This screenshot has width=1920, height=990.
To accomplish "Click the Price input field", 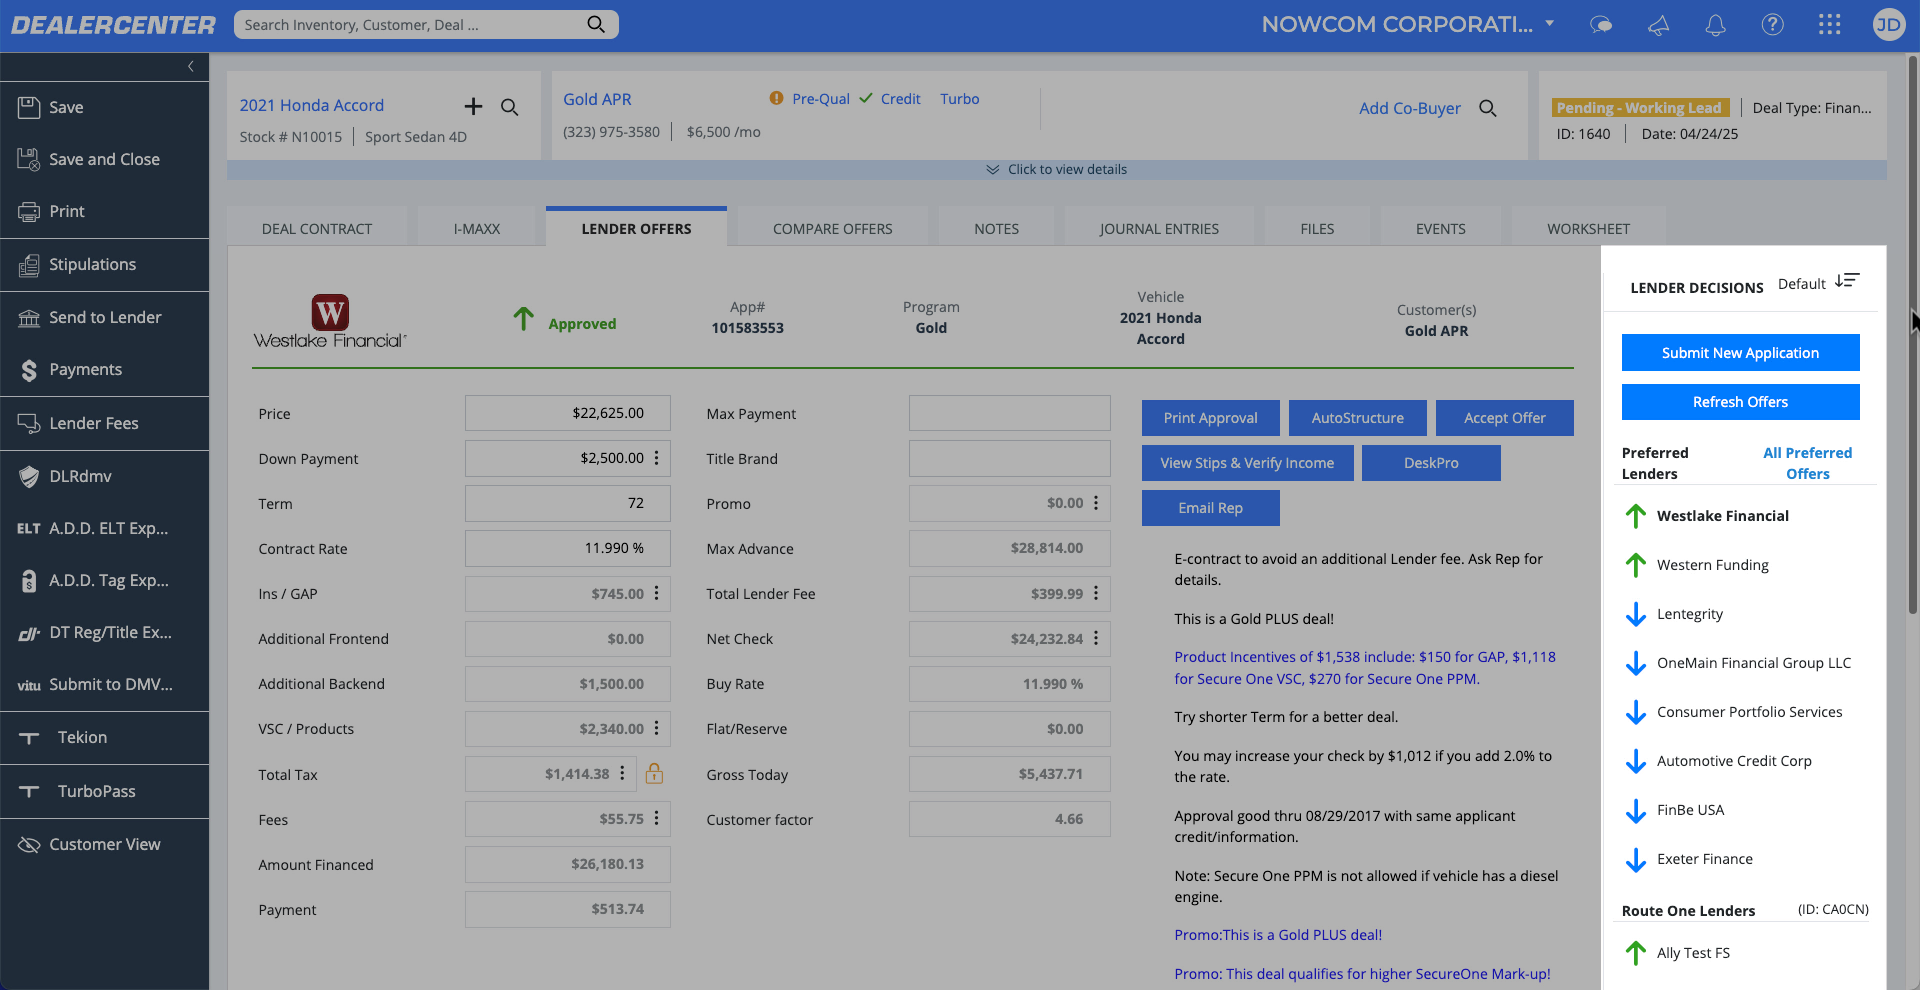I will (568, 413).
